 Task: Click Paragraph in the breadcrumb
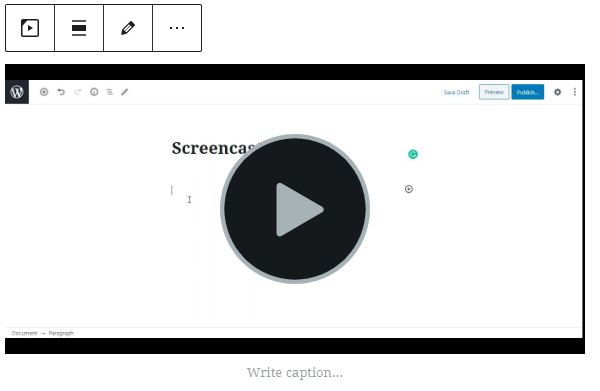tap(61, 333)
